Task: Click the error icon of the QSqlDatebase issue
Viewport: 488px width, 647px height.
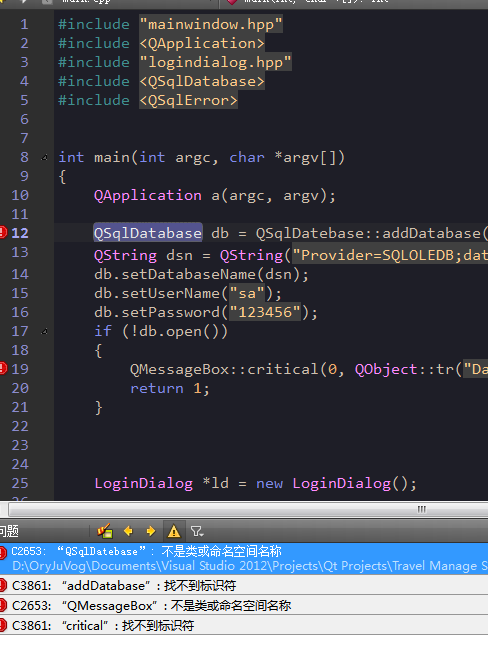Action: [3, 553]
